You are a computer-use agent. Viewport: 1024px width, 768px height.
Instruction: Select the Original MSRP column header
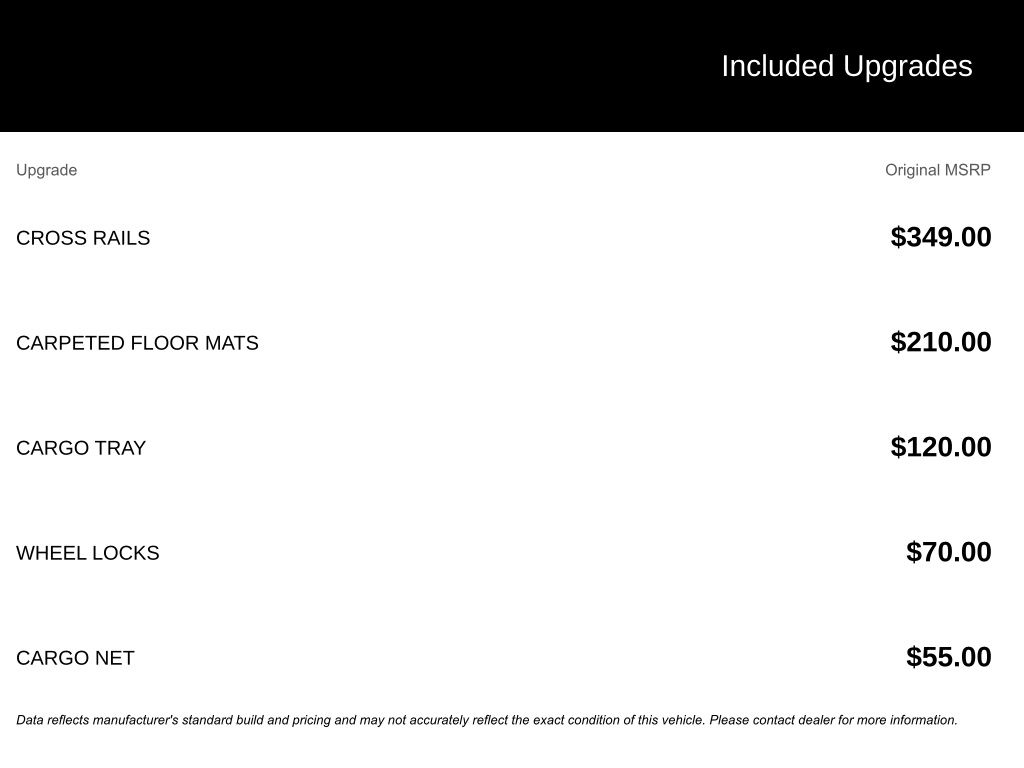[938, 170]
